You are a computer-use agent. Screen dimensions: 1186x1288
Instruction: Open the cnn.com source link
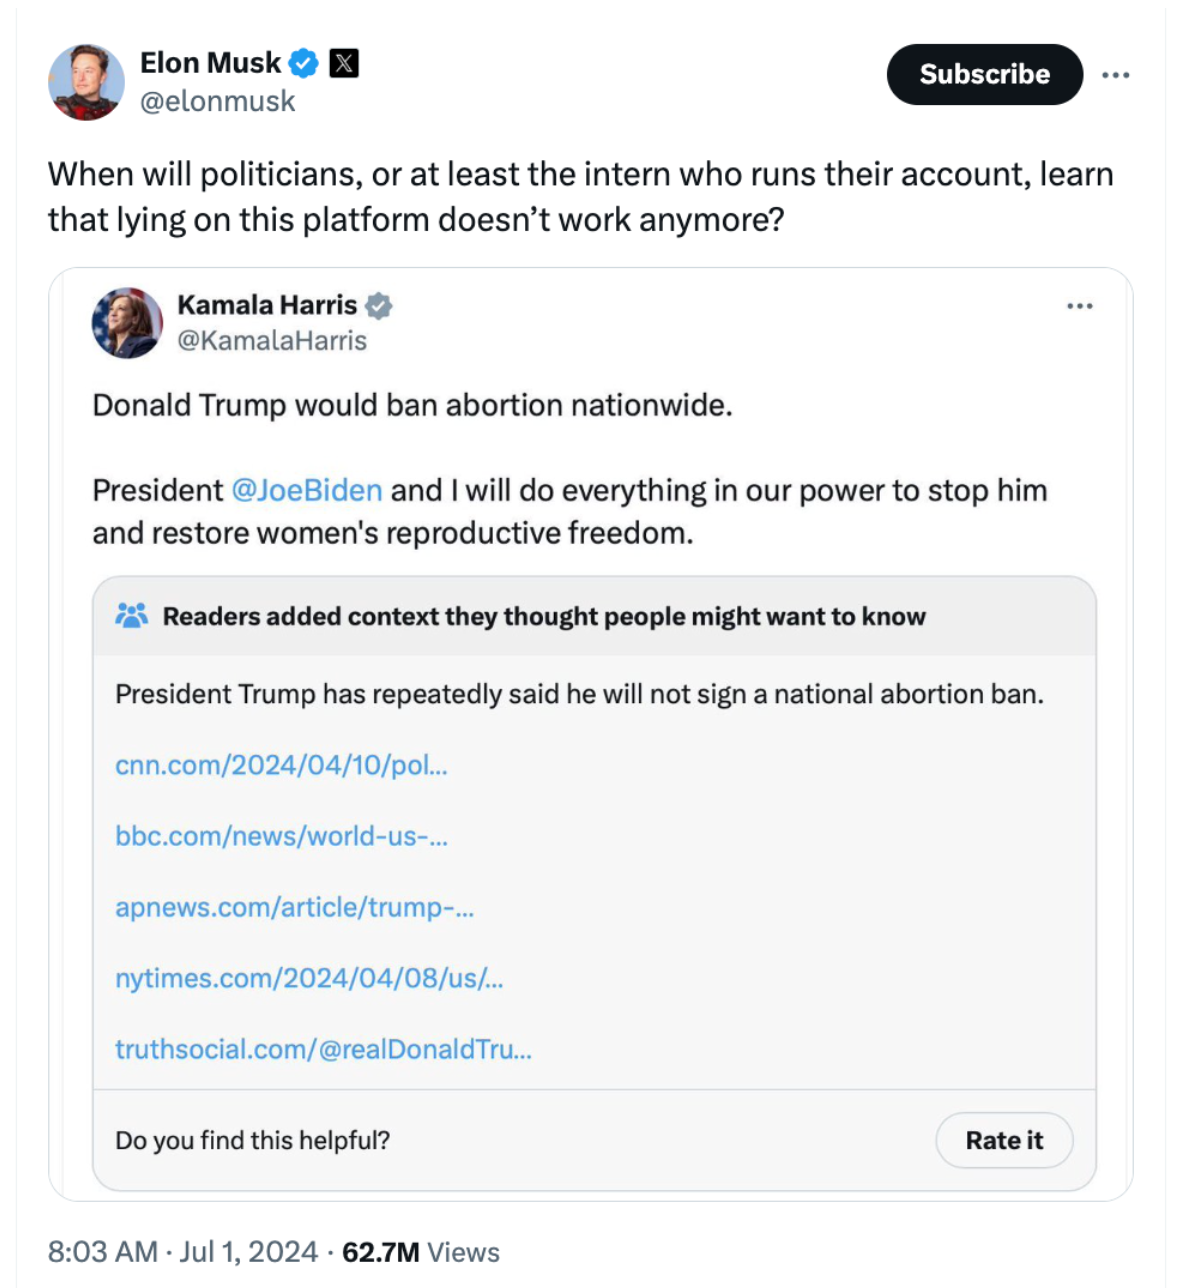click(281, 765)
